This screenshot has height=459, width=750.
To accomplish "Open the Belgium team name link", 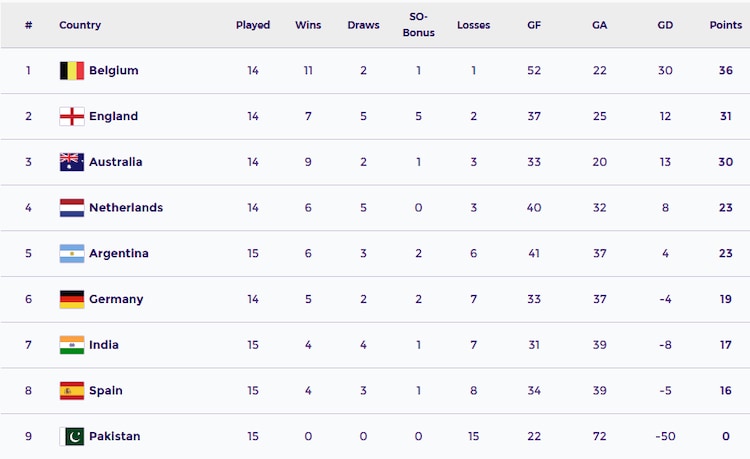I will [x=114, y=70].
